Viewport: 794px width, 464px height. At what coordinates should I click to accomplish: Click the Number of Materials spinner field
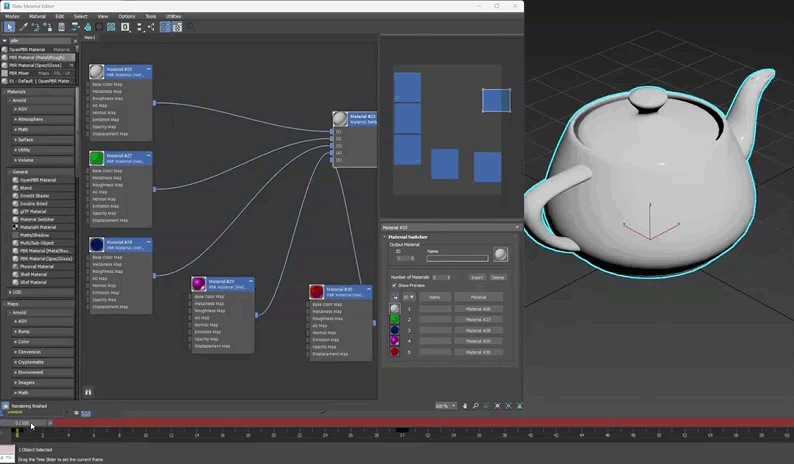(441, 278)
